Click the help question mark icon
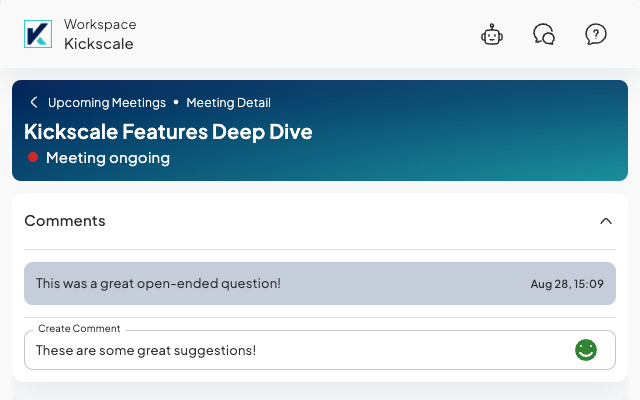Screen dimensions: 640x400 coord(596,35)
